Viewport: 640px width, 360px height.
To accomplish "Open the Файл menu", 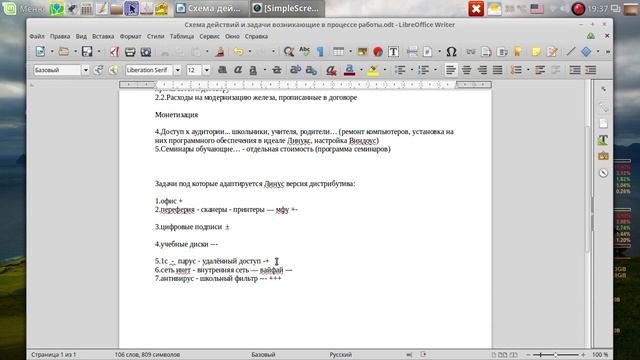I will (x=37, y=36).
